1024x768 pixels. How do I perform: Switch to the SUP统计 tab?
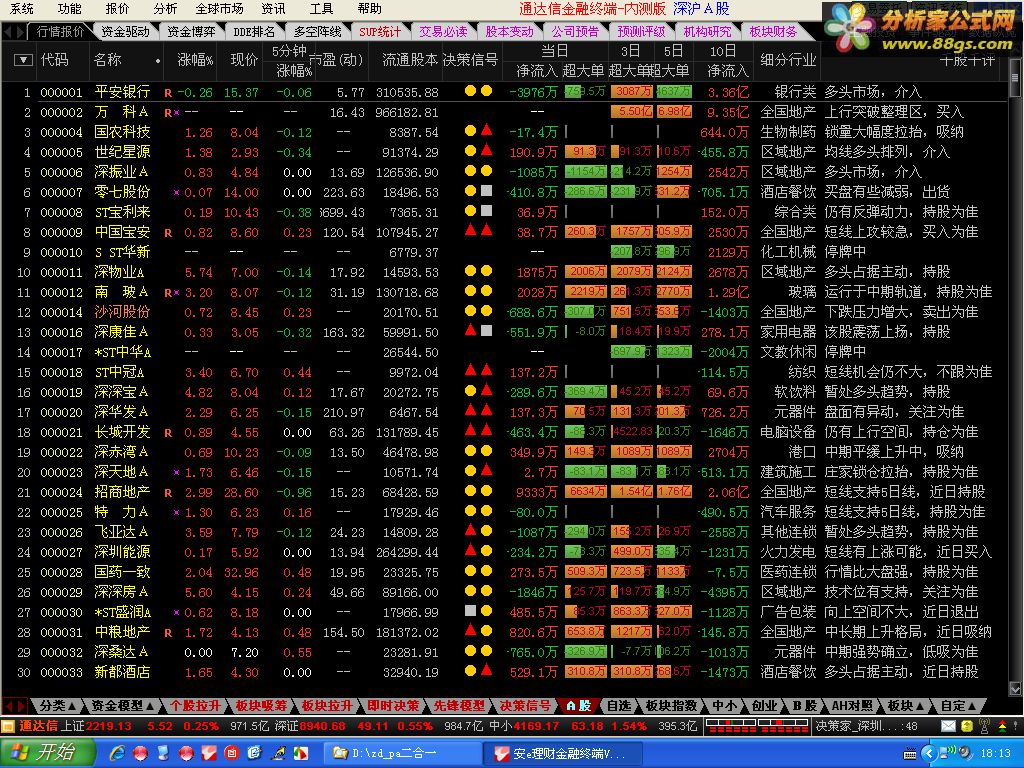coord(380,31)
